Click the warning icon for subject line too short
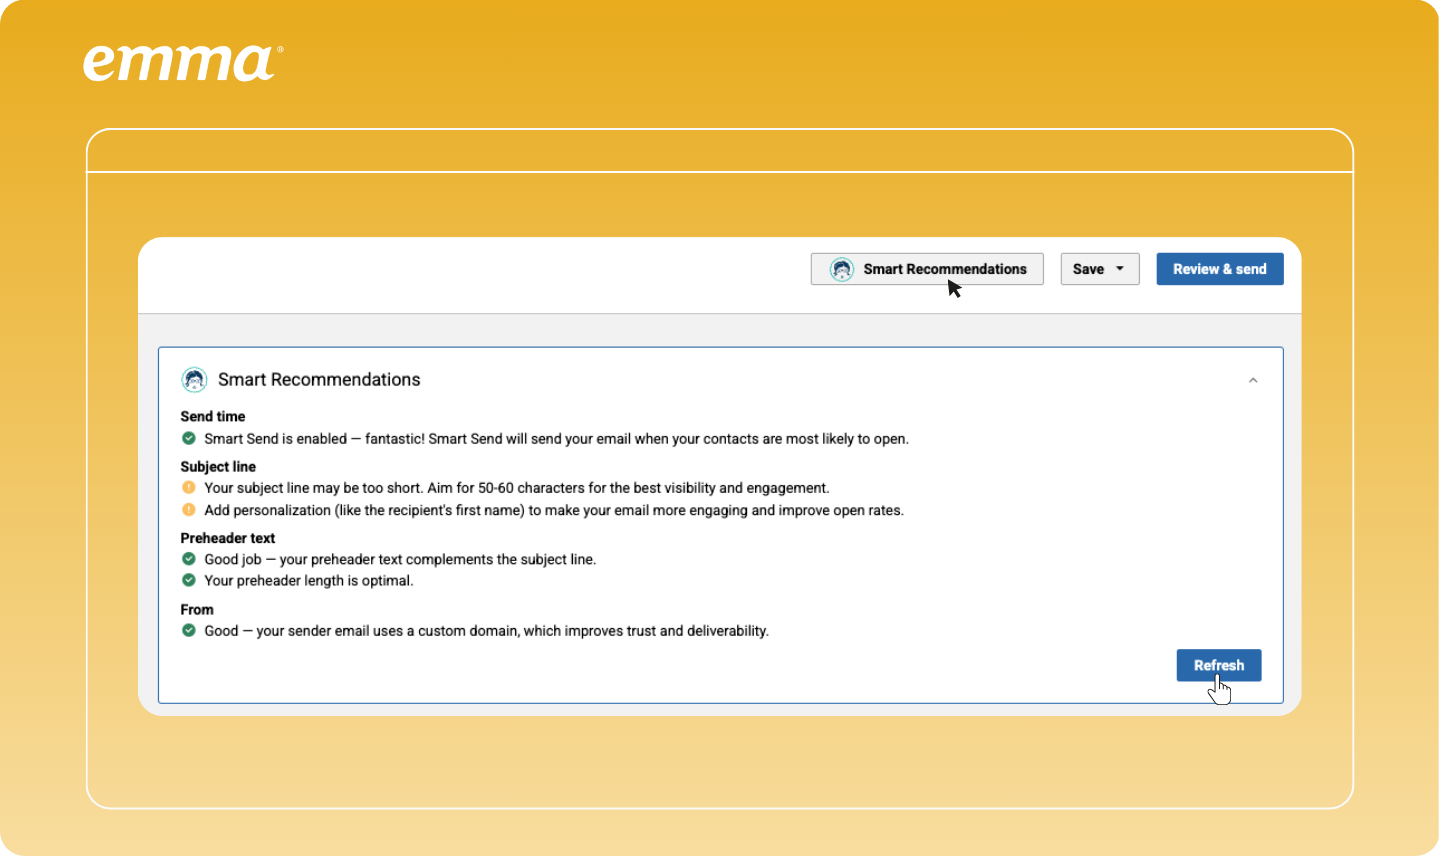This screenshot has height=856, width=1440. [x=188, y=488]
